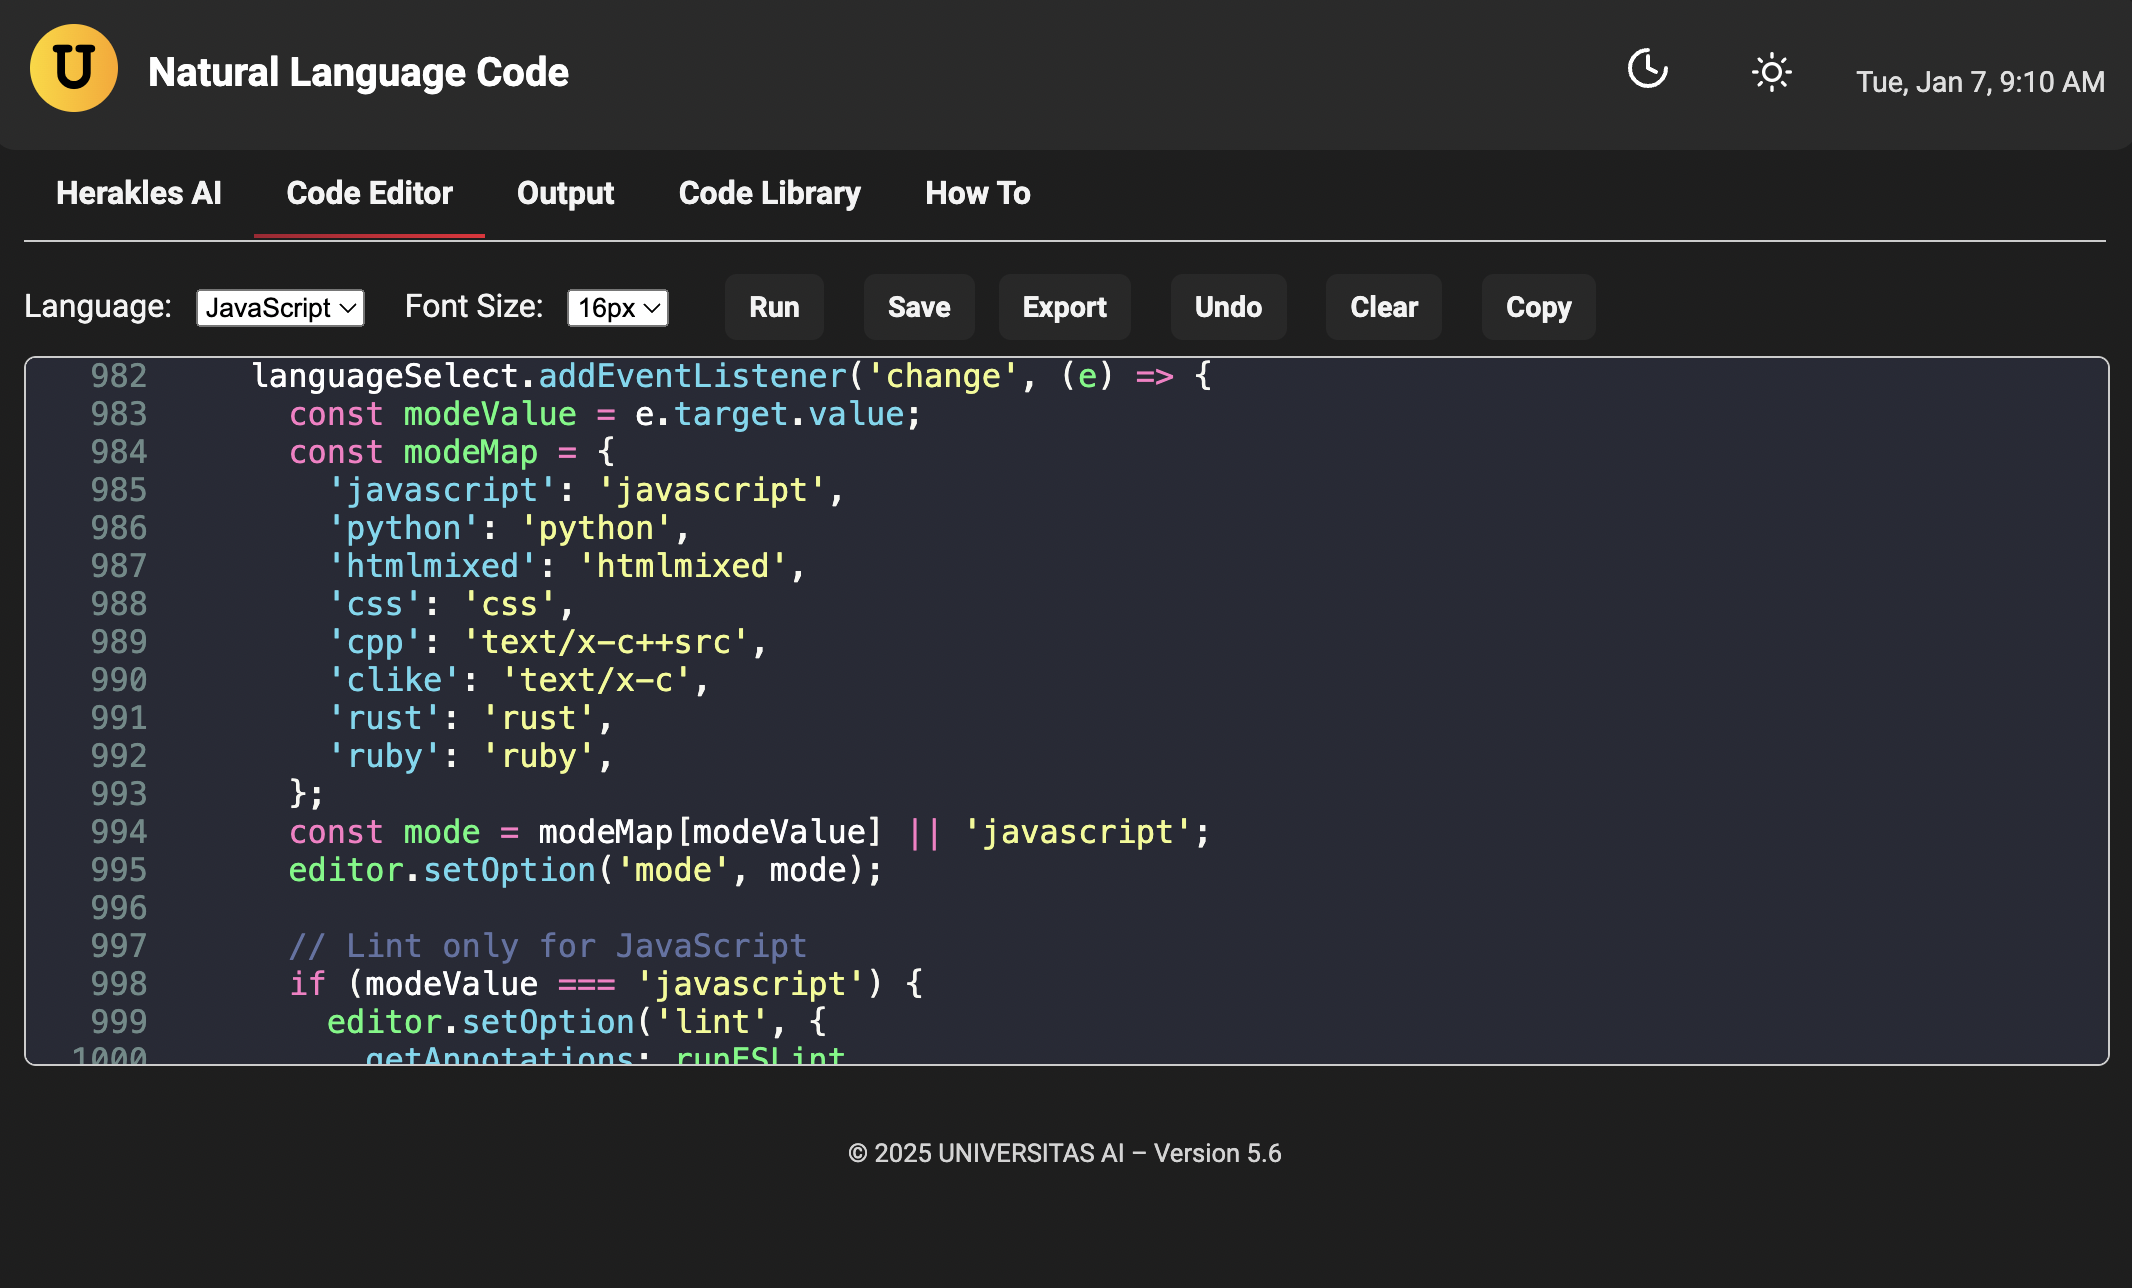This screenshot has width=2132, height=1288.
Task: Run the code with the Run button
Action: pyautogui.click(x=774, y=307)
